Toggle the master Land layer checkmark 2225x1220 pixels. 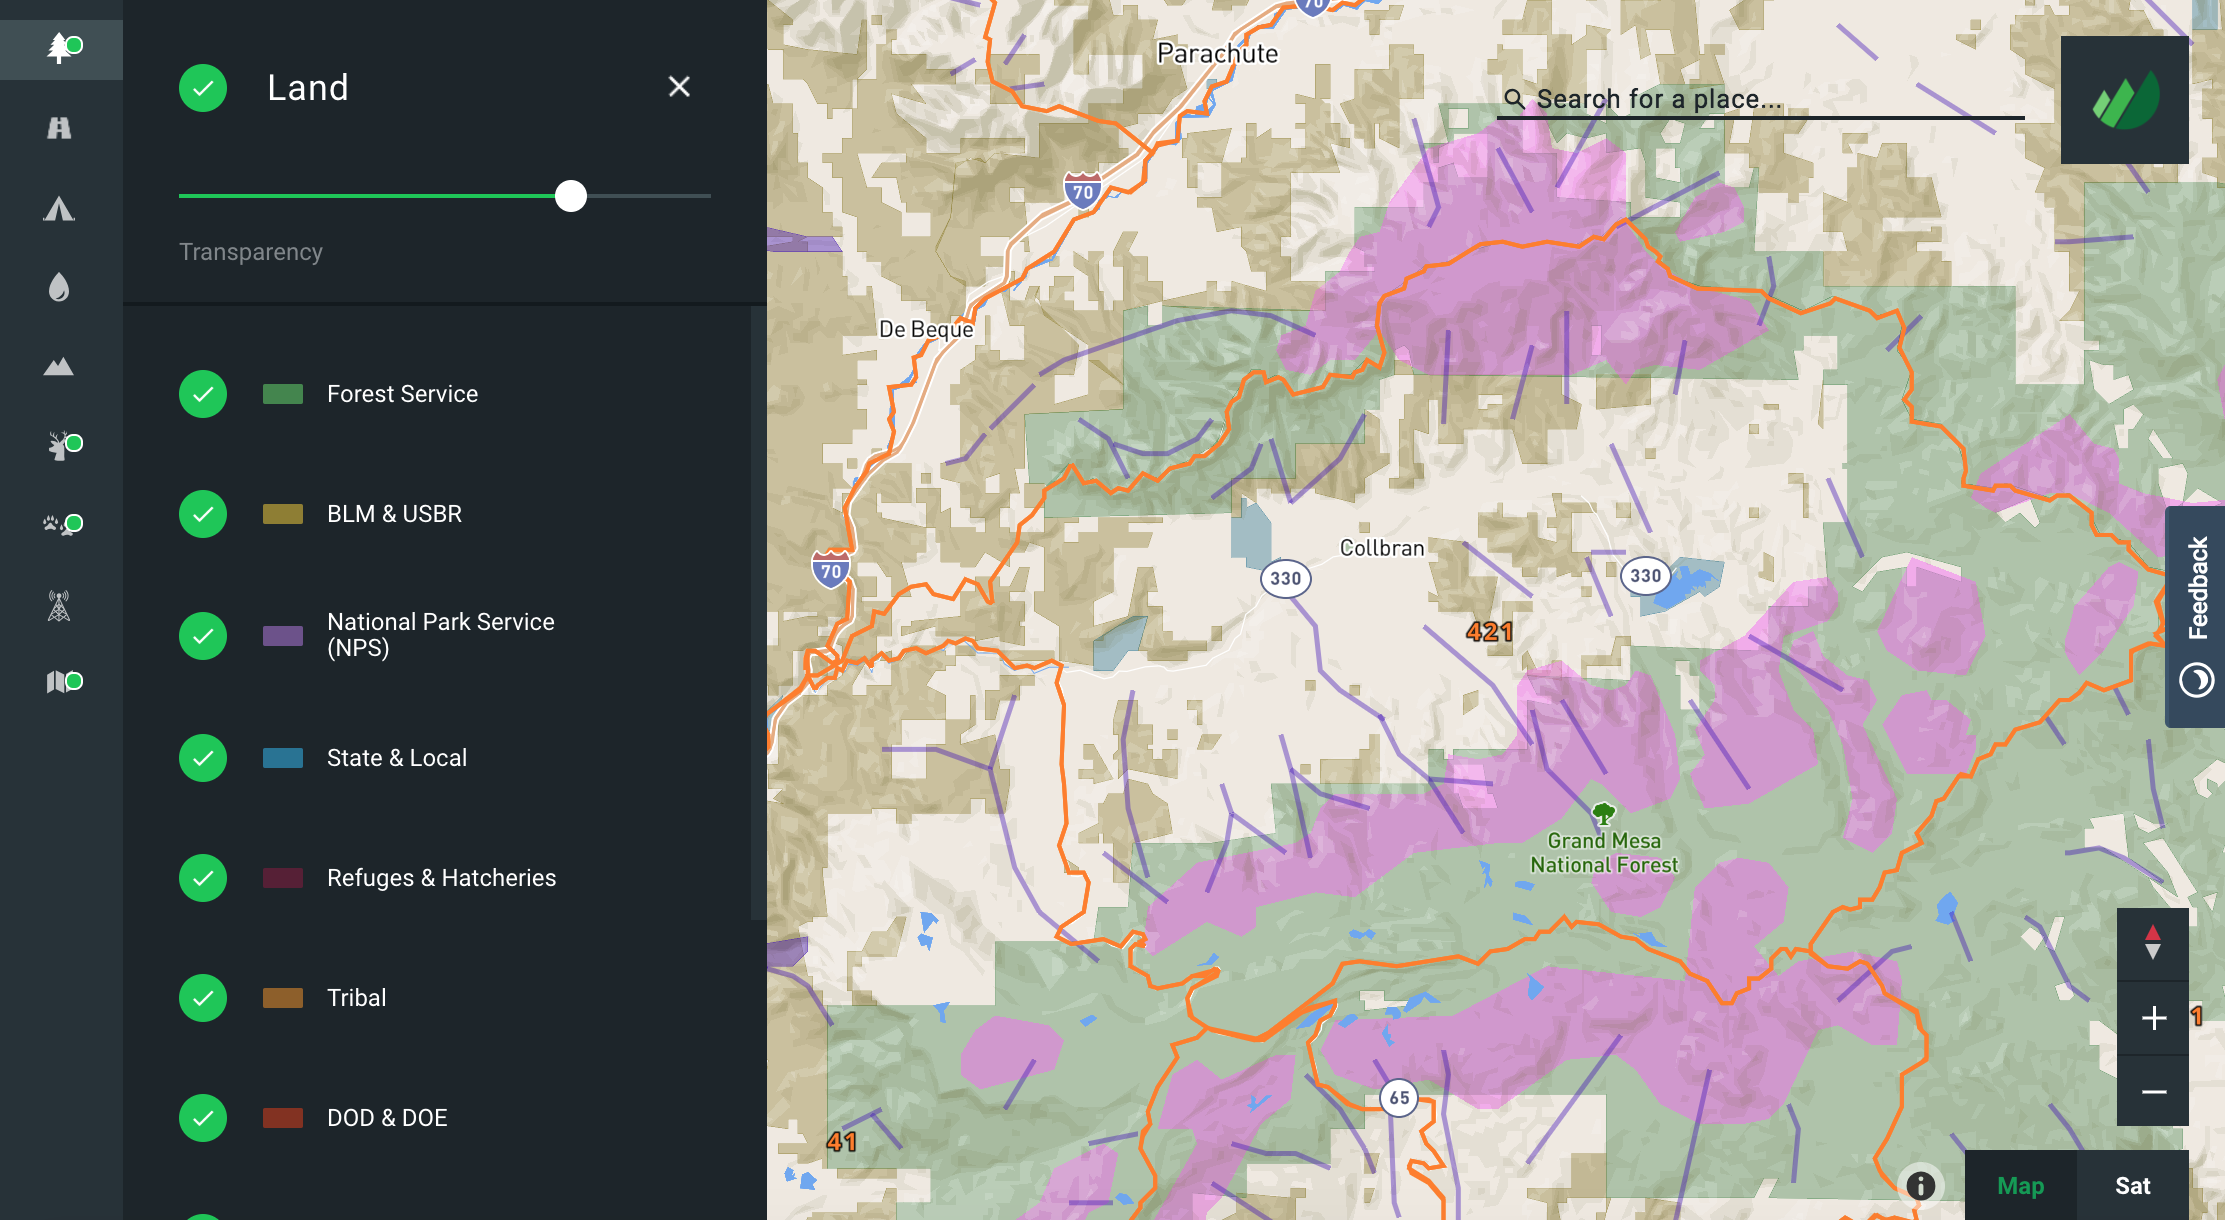tap(203, 88)
